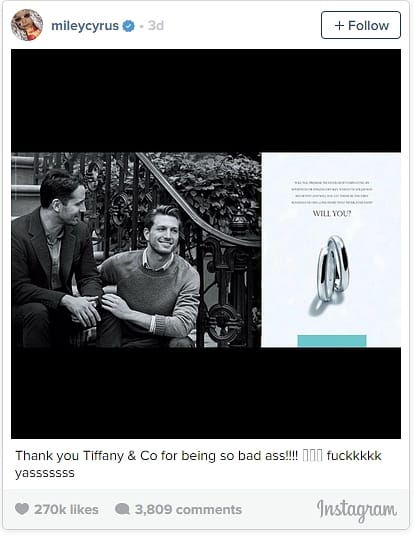The width and height of the screenshot is (414, 541).
Task: Open the 270k likes count
Action: (x=66, y=510)
